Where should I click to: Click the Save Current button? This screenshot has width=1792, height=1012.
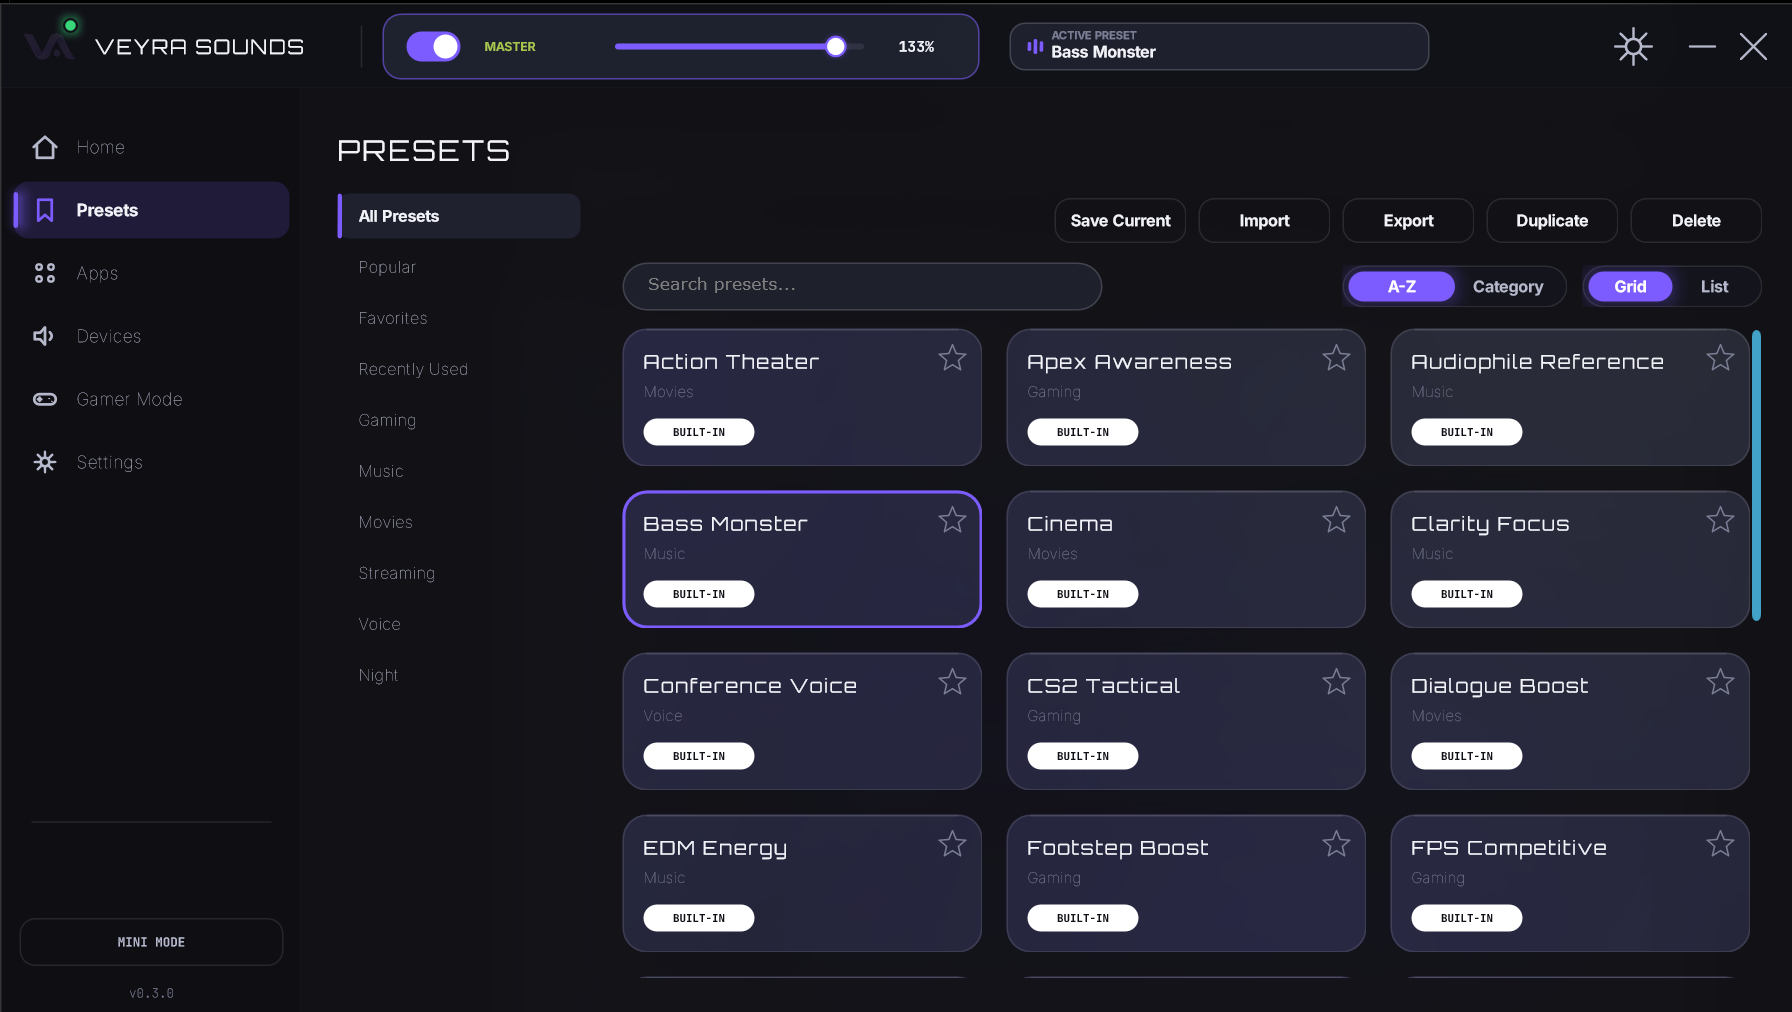(x=1120, y=221)
